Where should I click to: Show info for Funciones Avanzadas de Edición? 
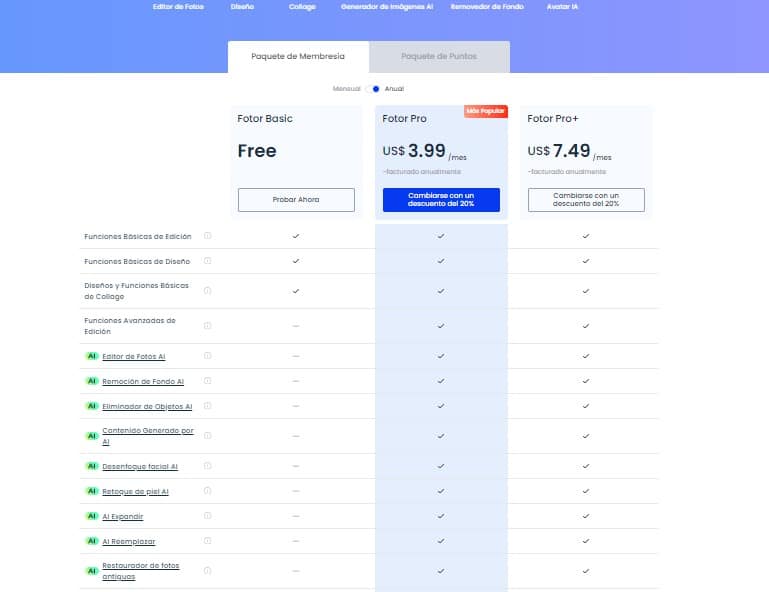[x=207, y=326]
